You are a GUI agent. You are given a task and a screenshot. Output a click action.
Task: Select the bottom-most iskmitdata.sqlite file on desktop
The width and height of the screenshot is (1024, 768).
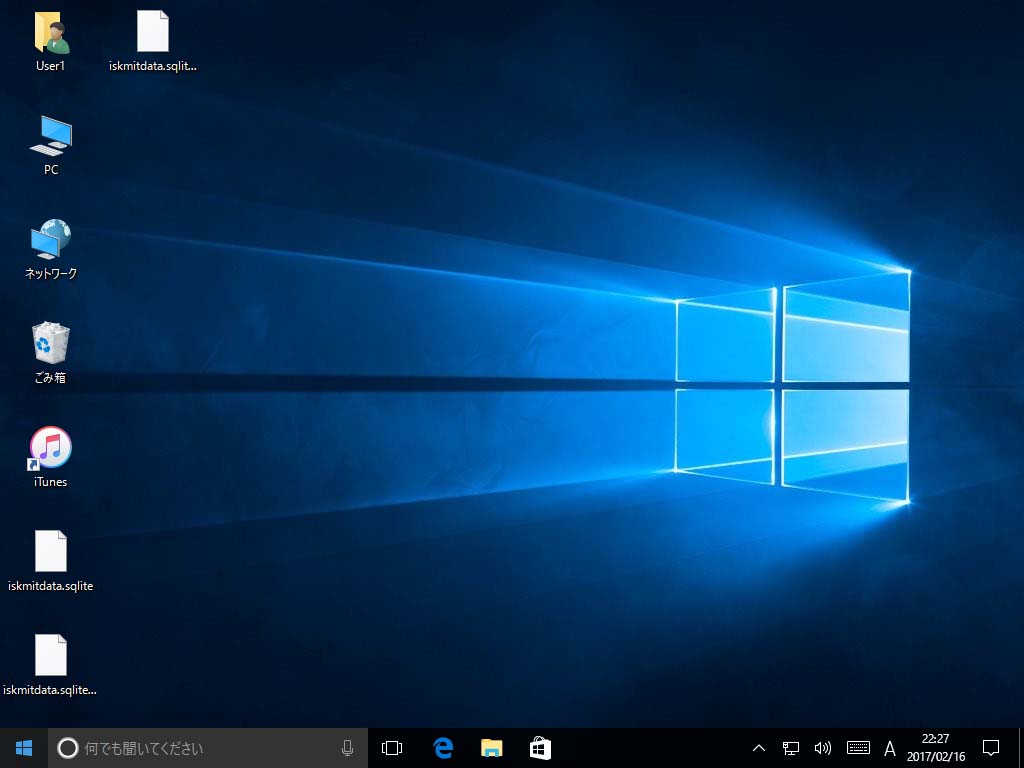(x=51, y=656)
